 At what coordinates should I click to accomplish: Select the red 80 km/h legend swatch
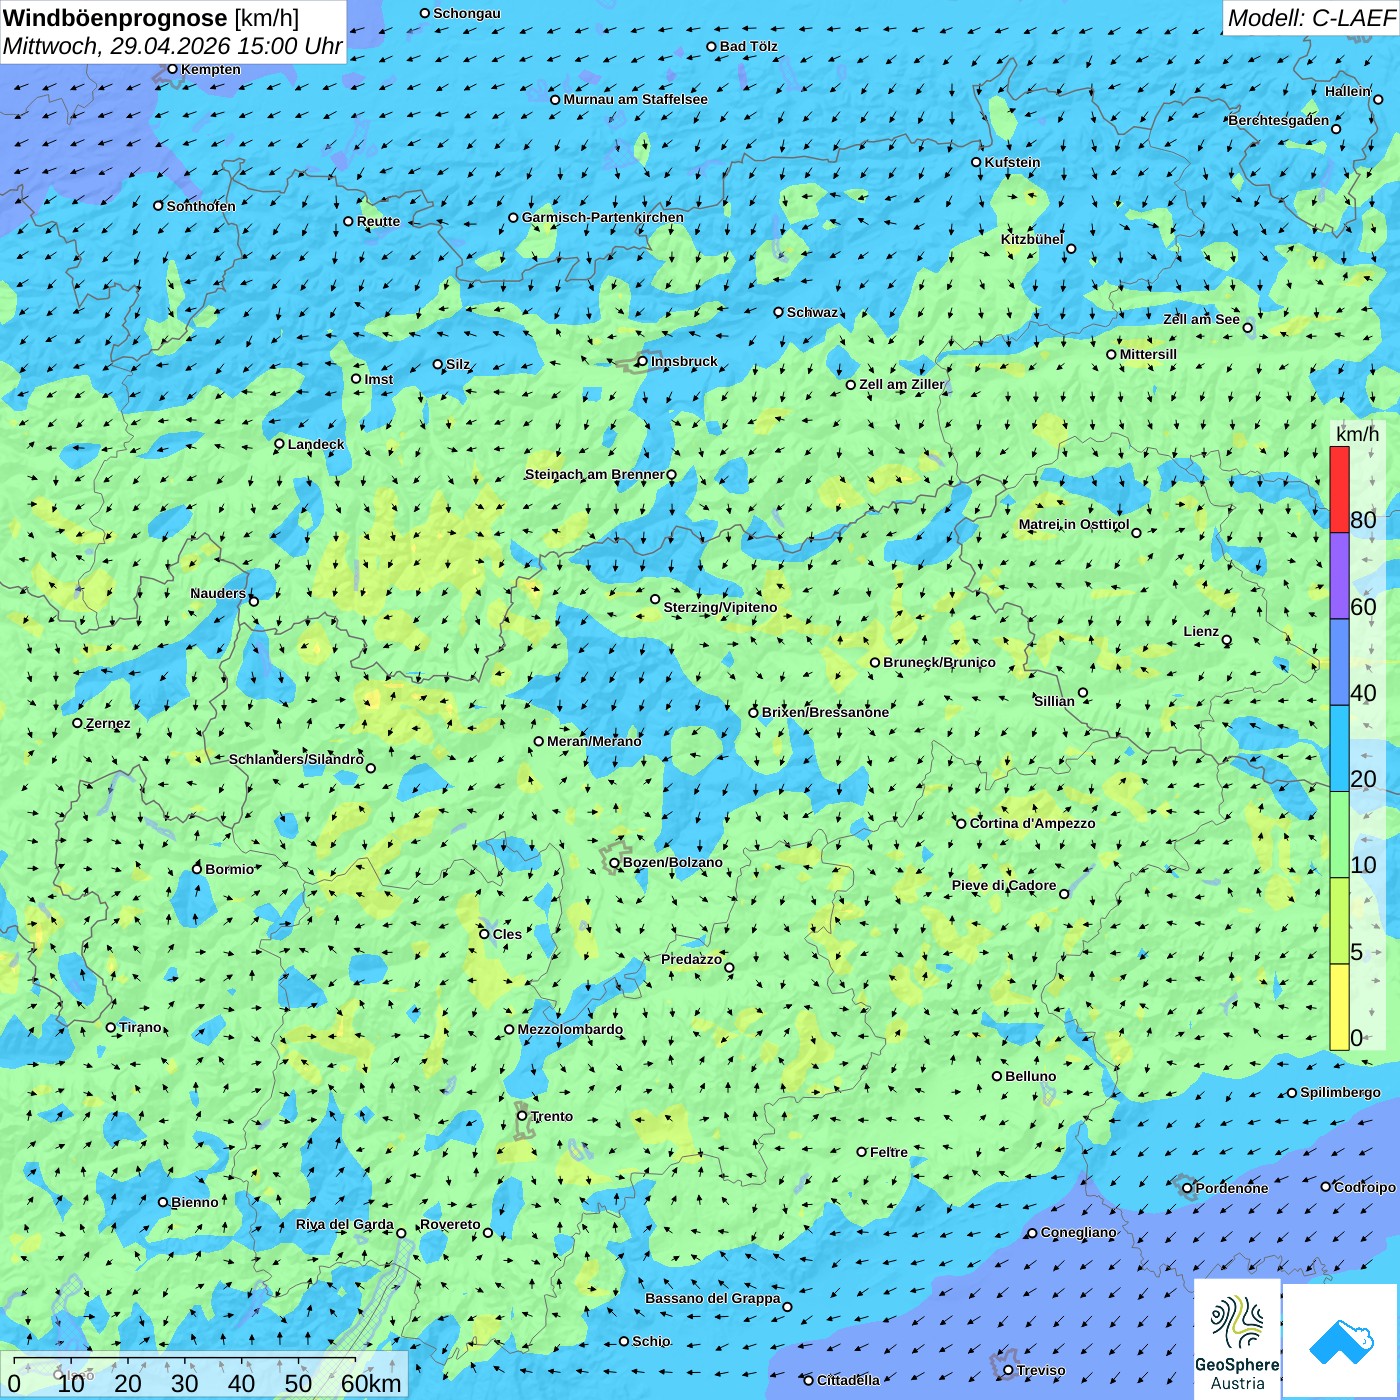[x=1339, y=489]
